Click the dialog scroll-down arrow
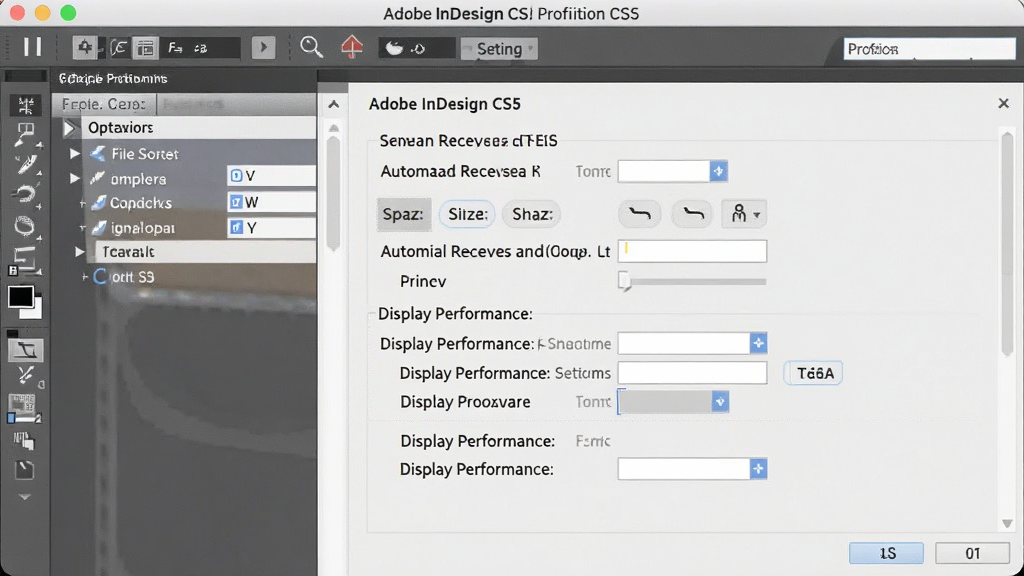The image size is (1024, 576). tap(1007, 524)
